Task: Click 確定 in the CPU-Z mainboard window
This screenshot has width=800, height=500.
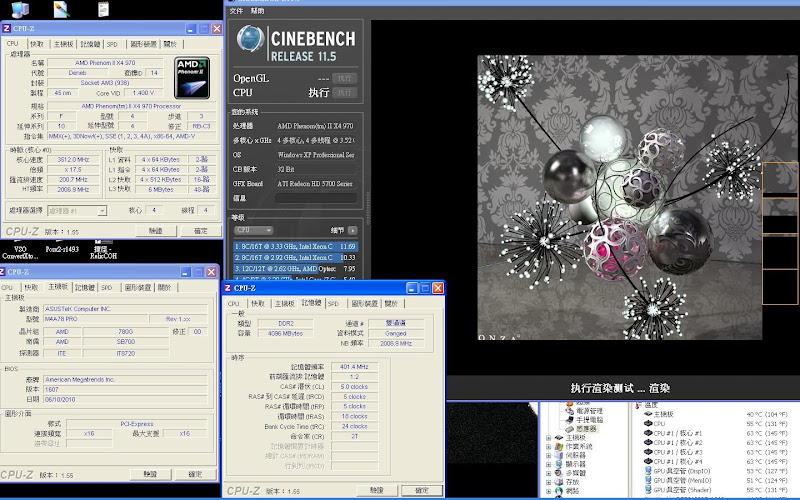Action: (x=195, y=474)
